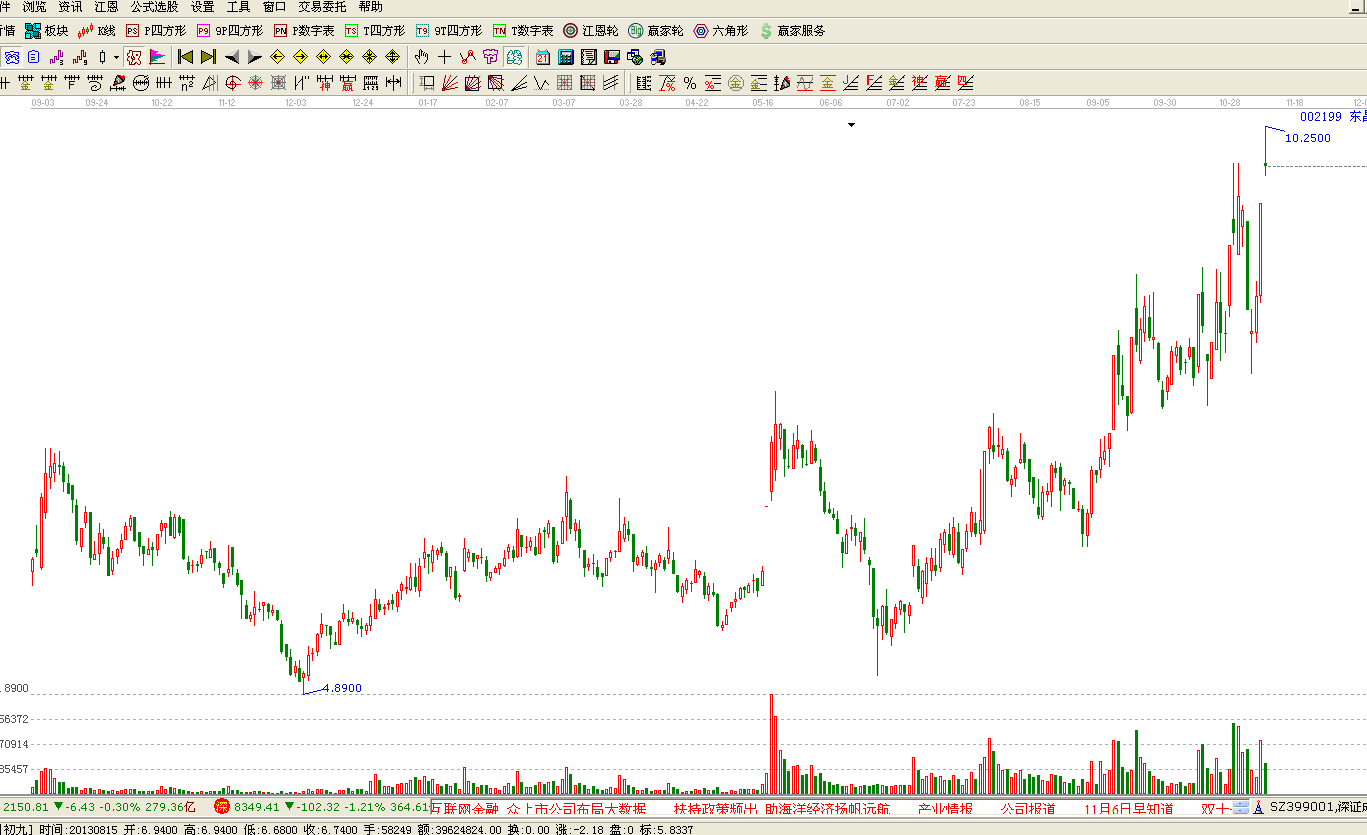
Task: Toggle the red pattern icon beside flag
Action: (133, 57)
